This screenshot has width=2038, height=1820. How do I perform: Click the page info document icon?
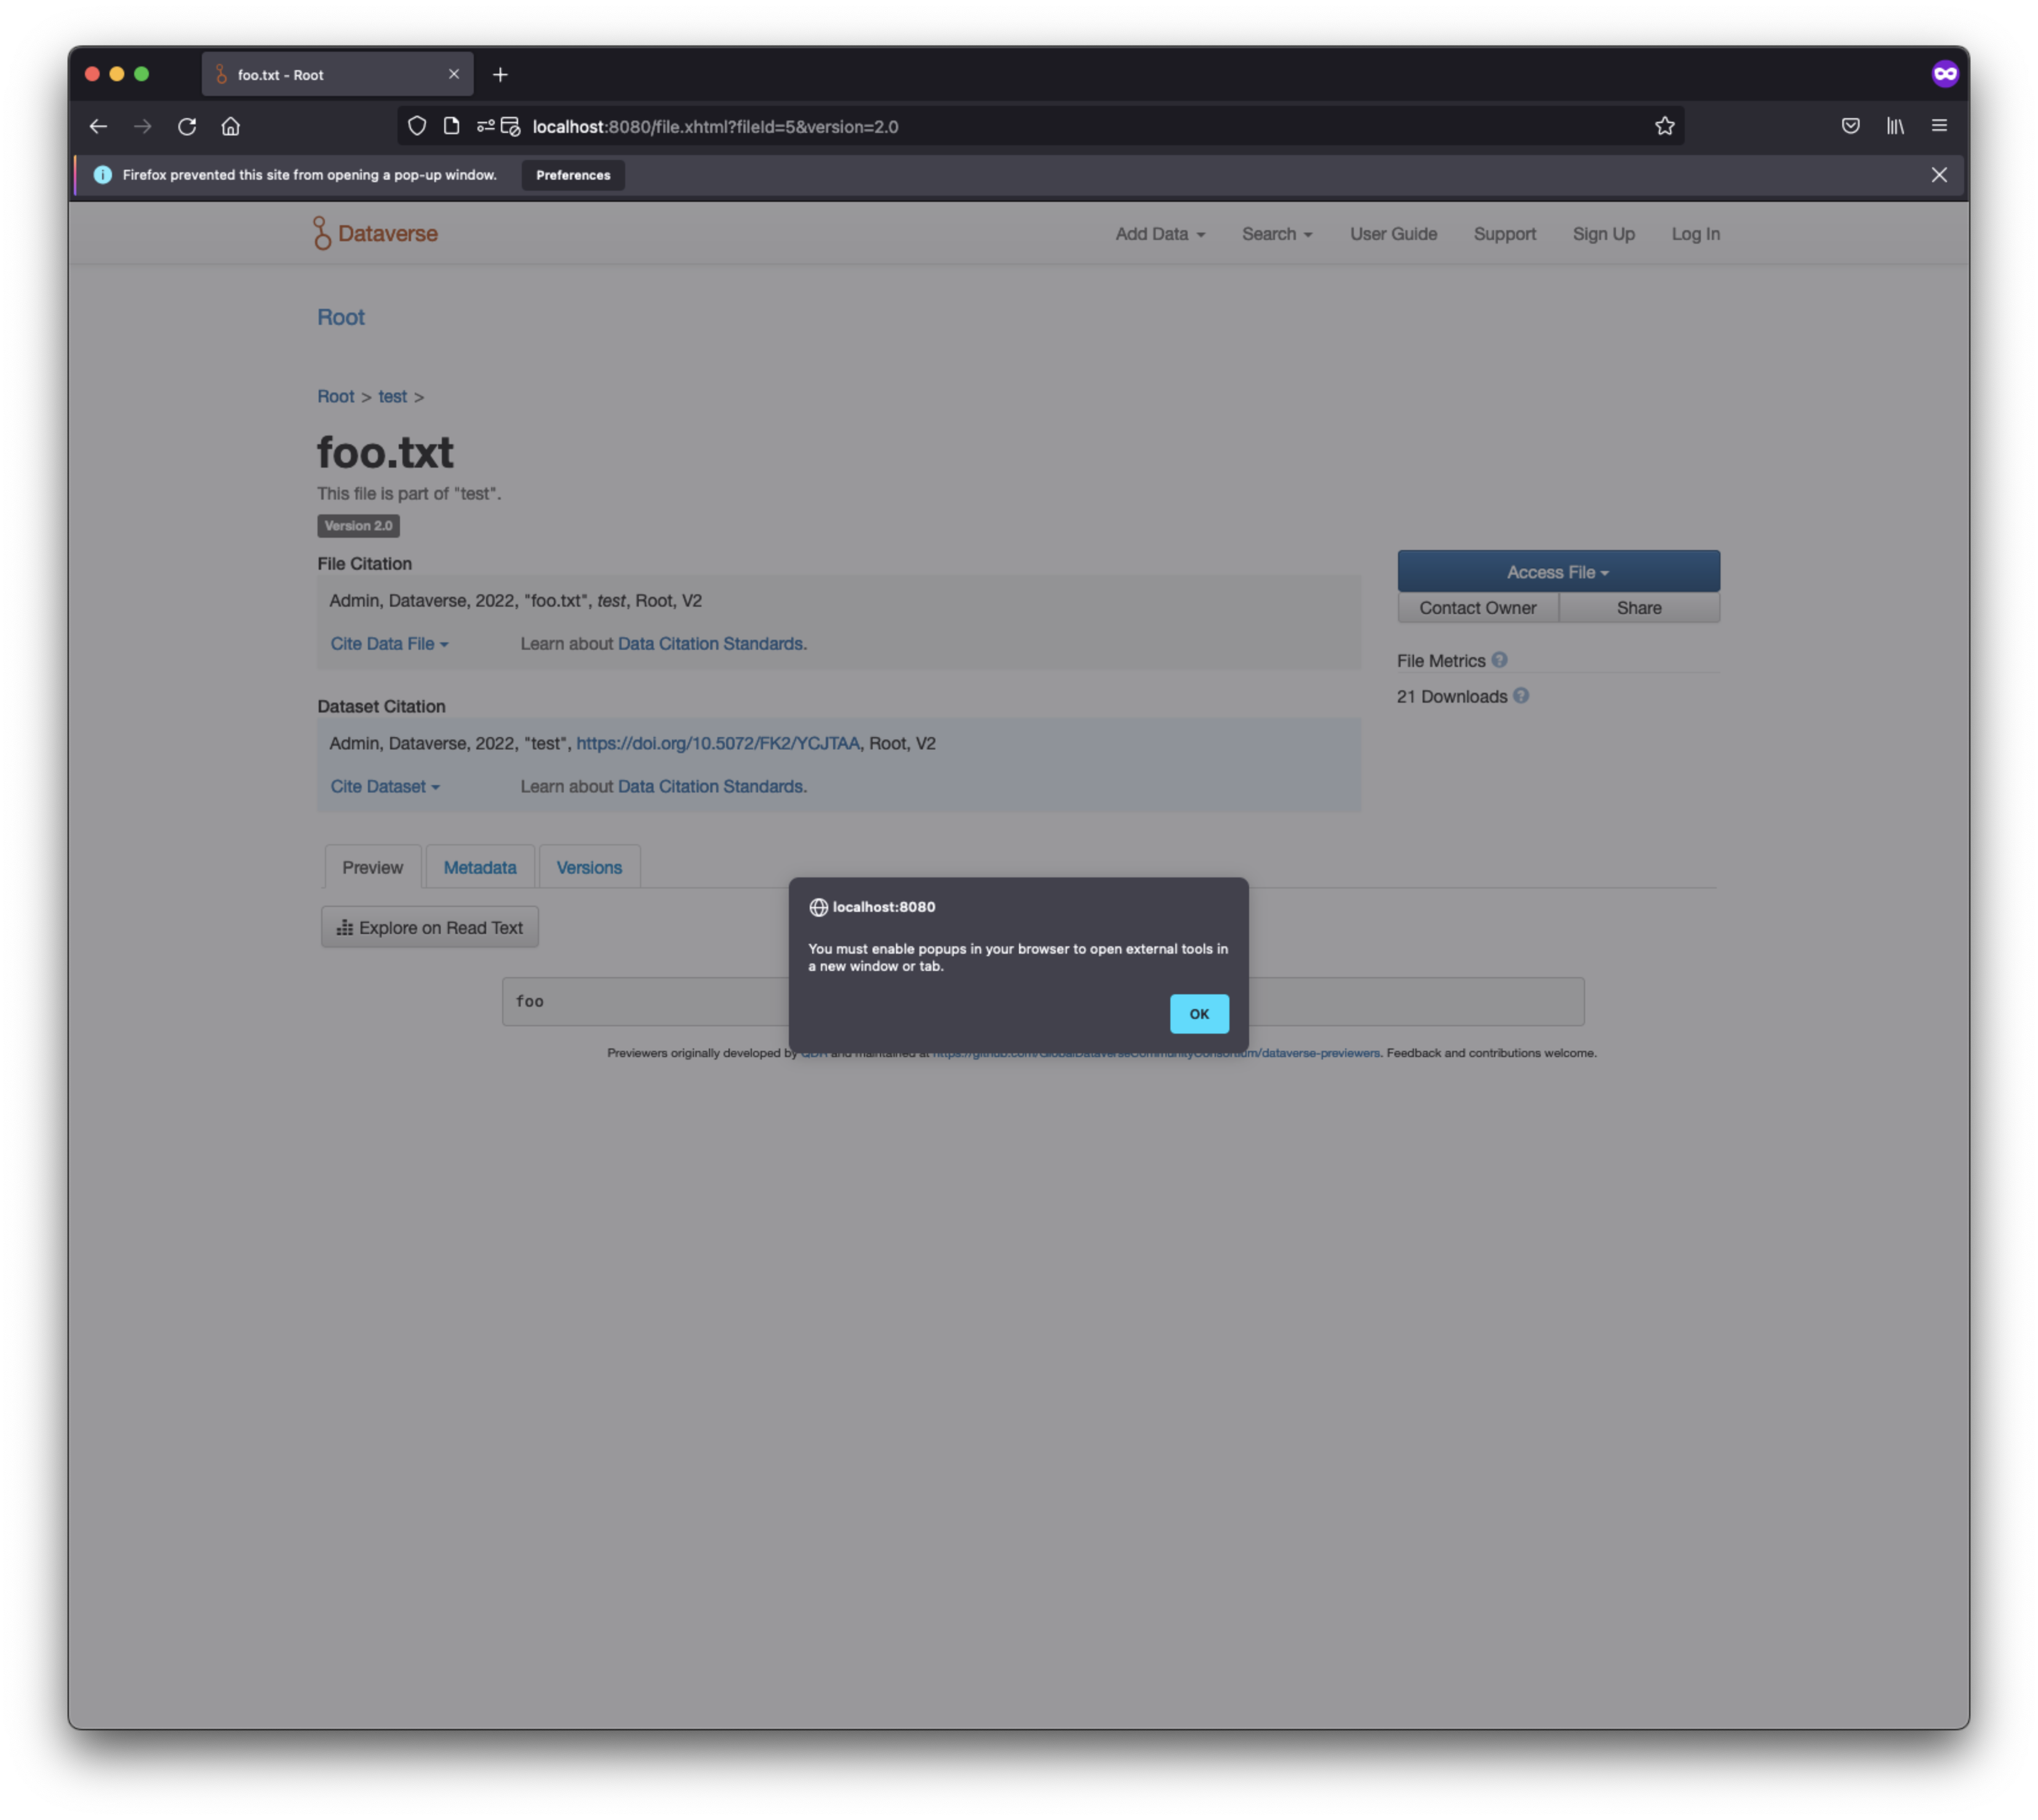click(x=452, y=126)
